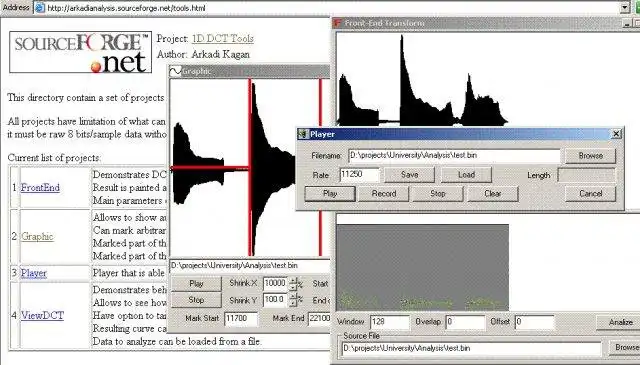Focus the Offset field in Front-End Transform

tap(535, 322)
